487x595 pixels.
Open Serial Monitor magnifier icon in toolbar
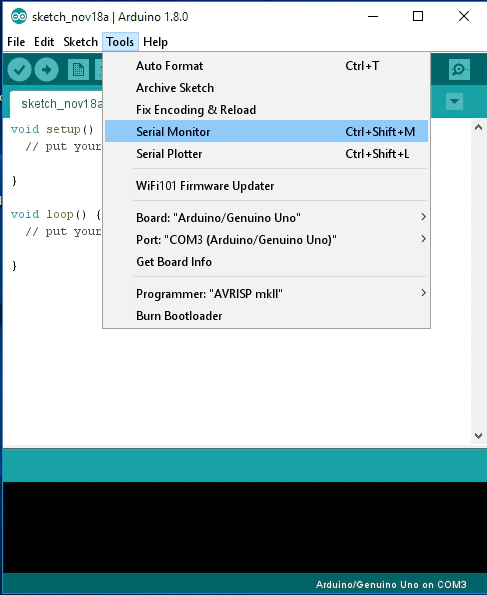pos(459,69)
